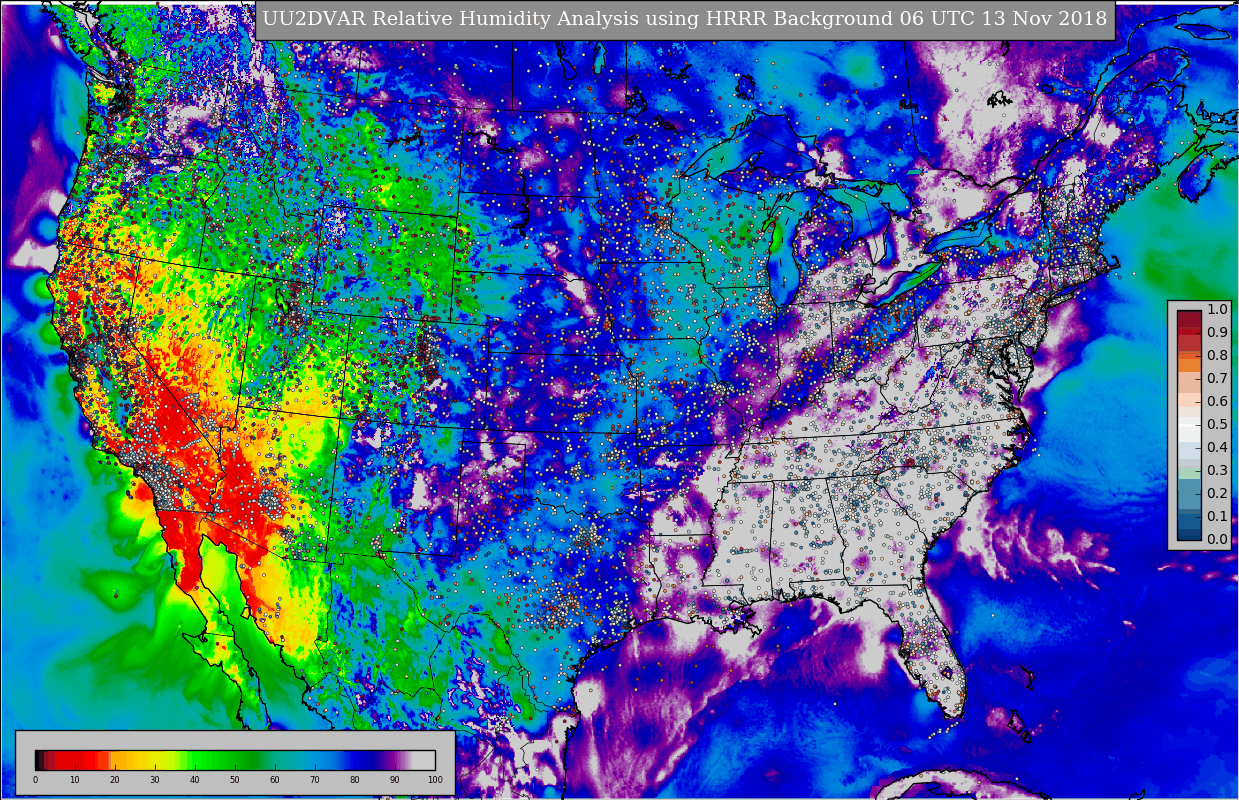Click the 50 tick label on humidity colorbar
Screen dimensions: 1239x800
[x=235, y=780]
